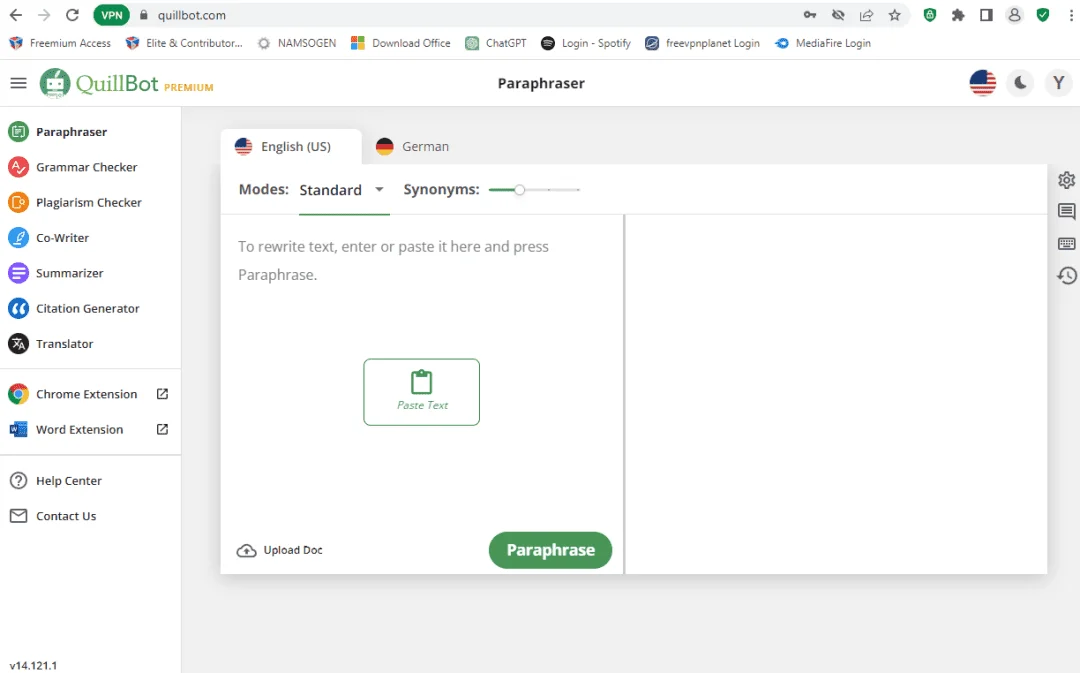The width and height of the screenshot is (1080, 673).
Task: Switch to the English (US) tab
Action: click(291, 147)
